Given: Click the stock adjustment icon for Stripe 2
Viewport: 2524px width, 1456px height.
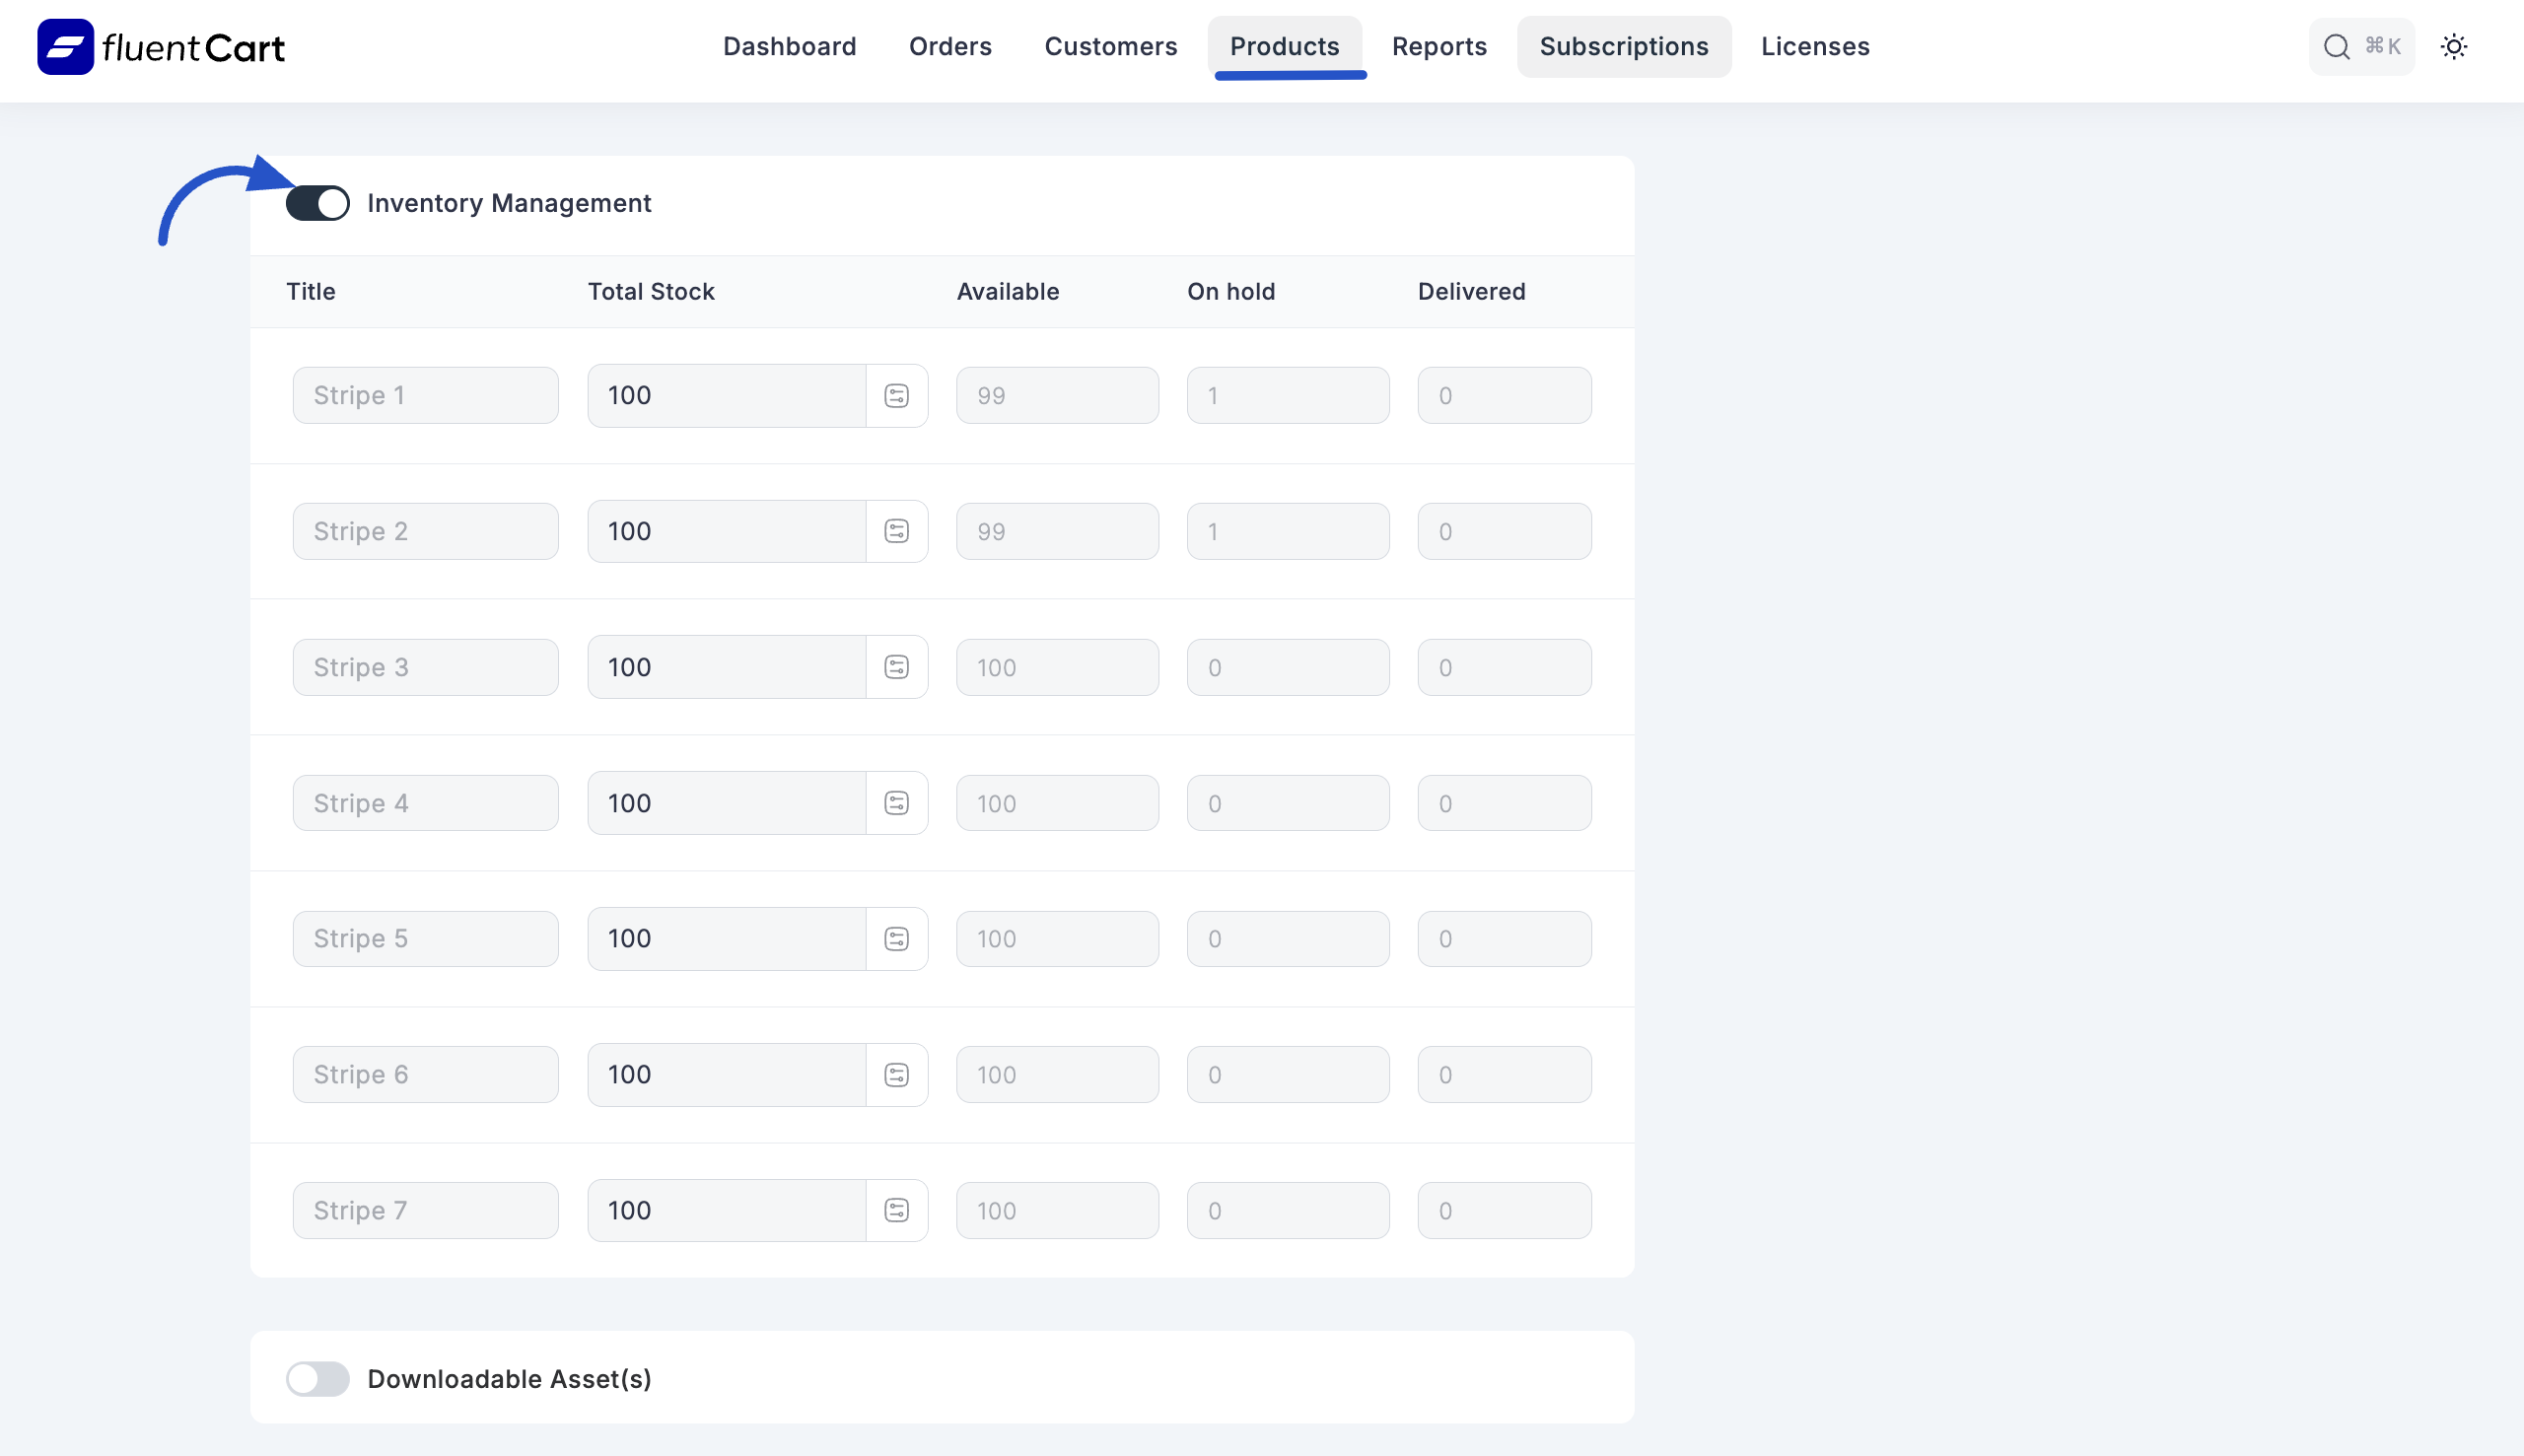Looking at the screenshot, I should 897,530.
